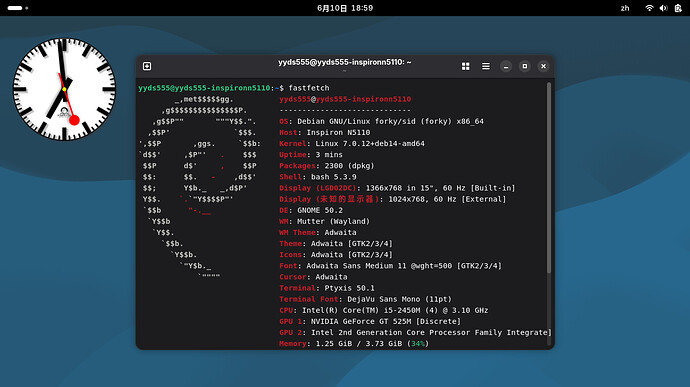Open a new terminal tab

point(147,66)
